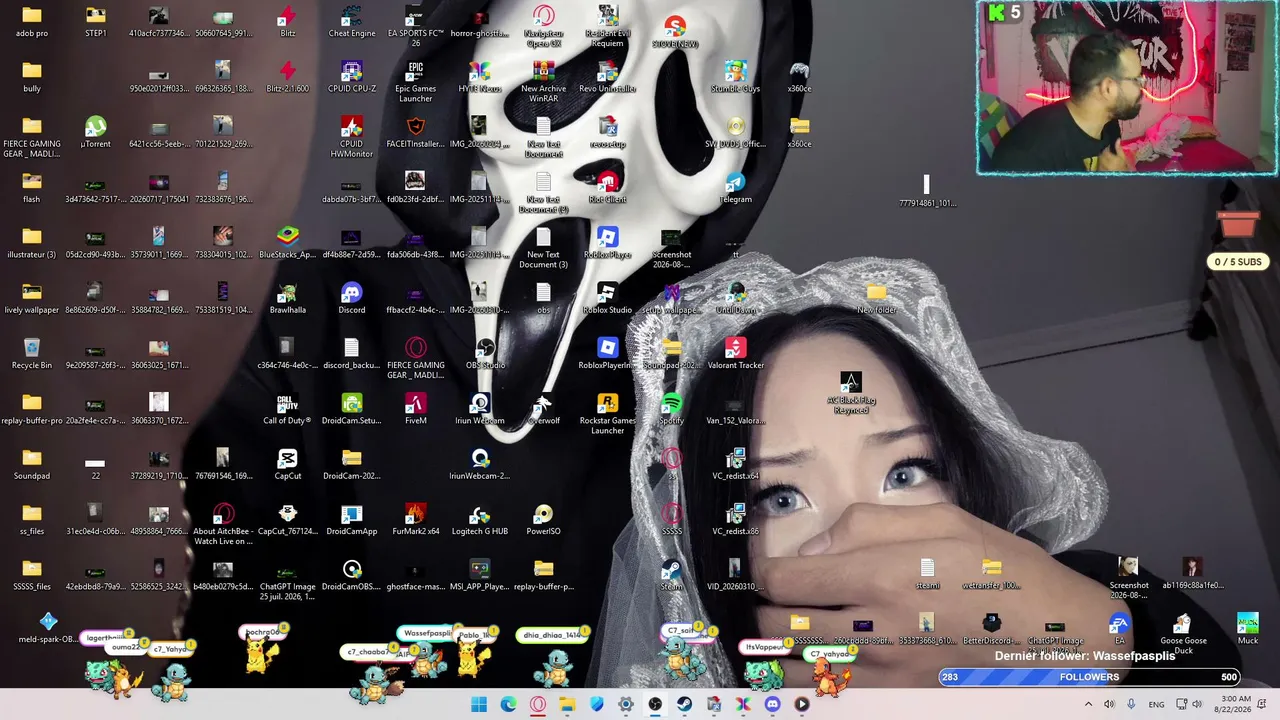
Task: Open Settings gear in the taskbar
Action: pyautogui.click(x=625, y=704)
